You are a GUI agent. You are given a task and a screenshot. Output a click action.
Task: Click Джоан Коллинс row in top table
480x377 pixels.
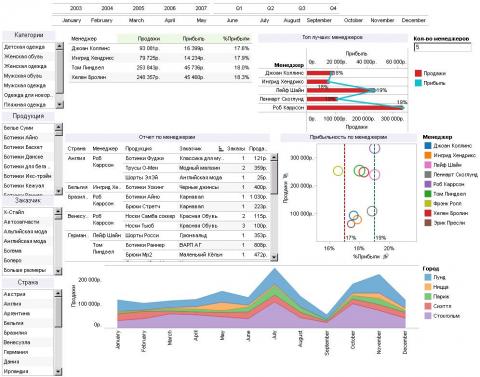(160, 48)
